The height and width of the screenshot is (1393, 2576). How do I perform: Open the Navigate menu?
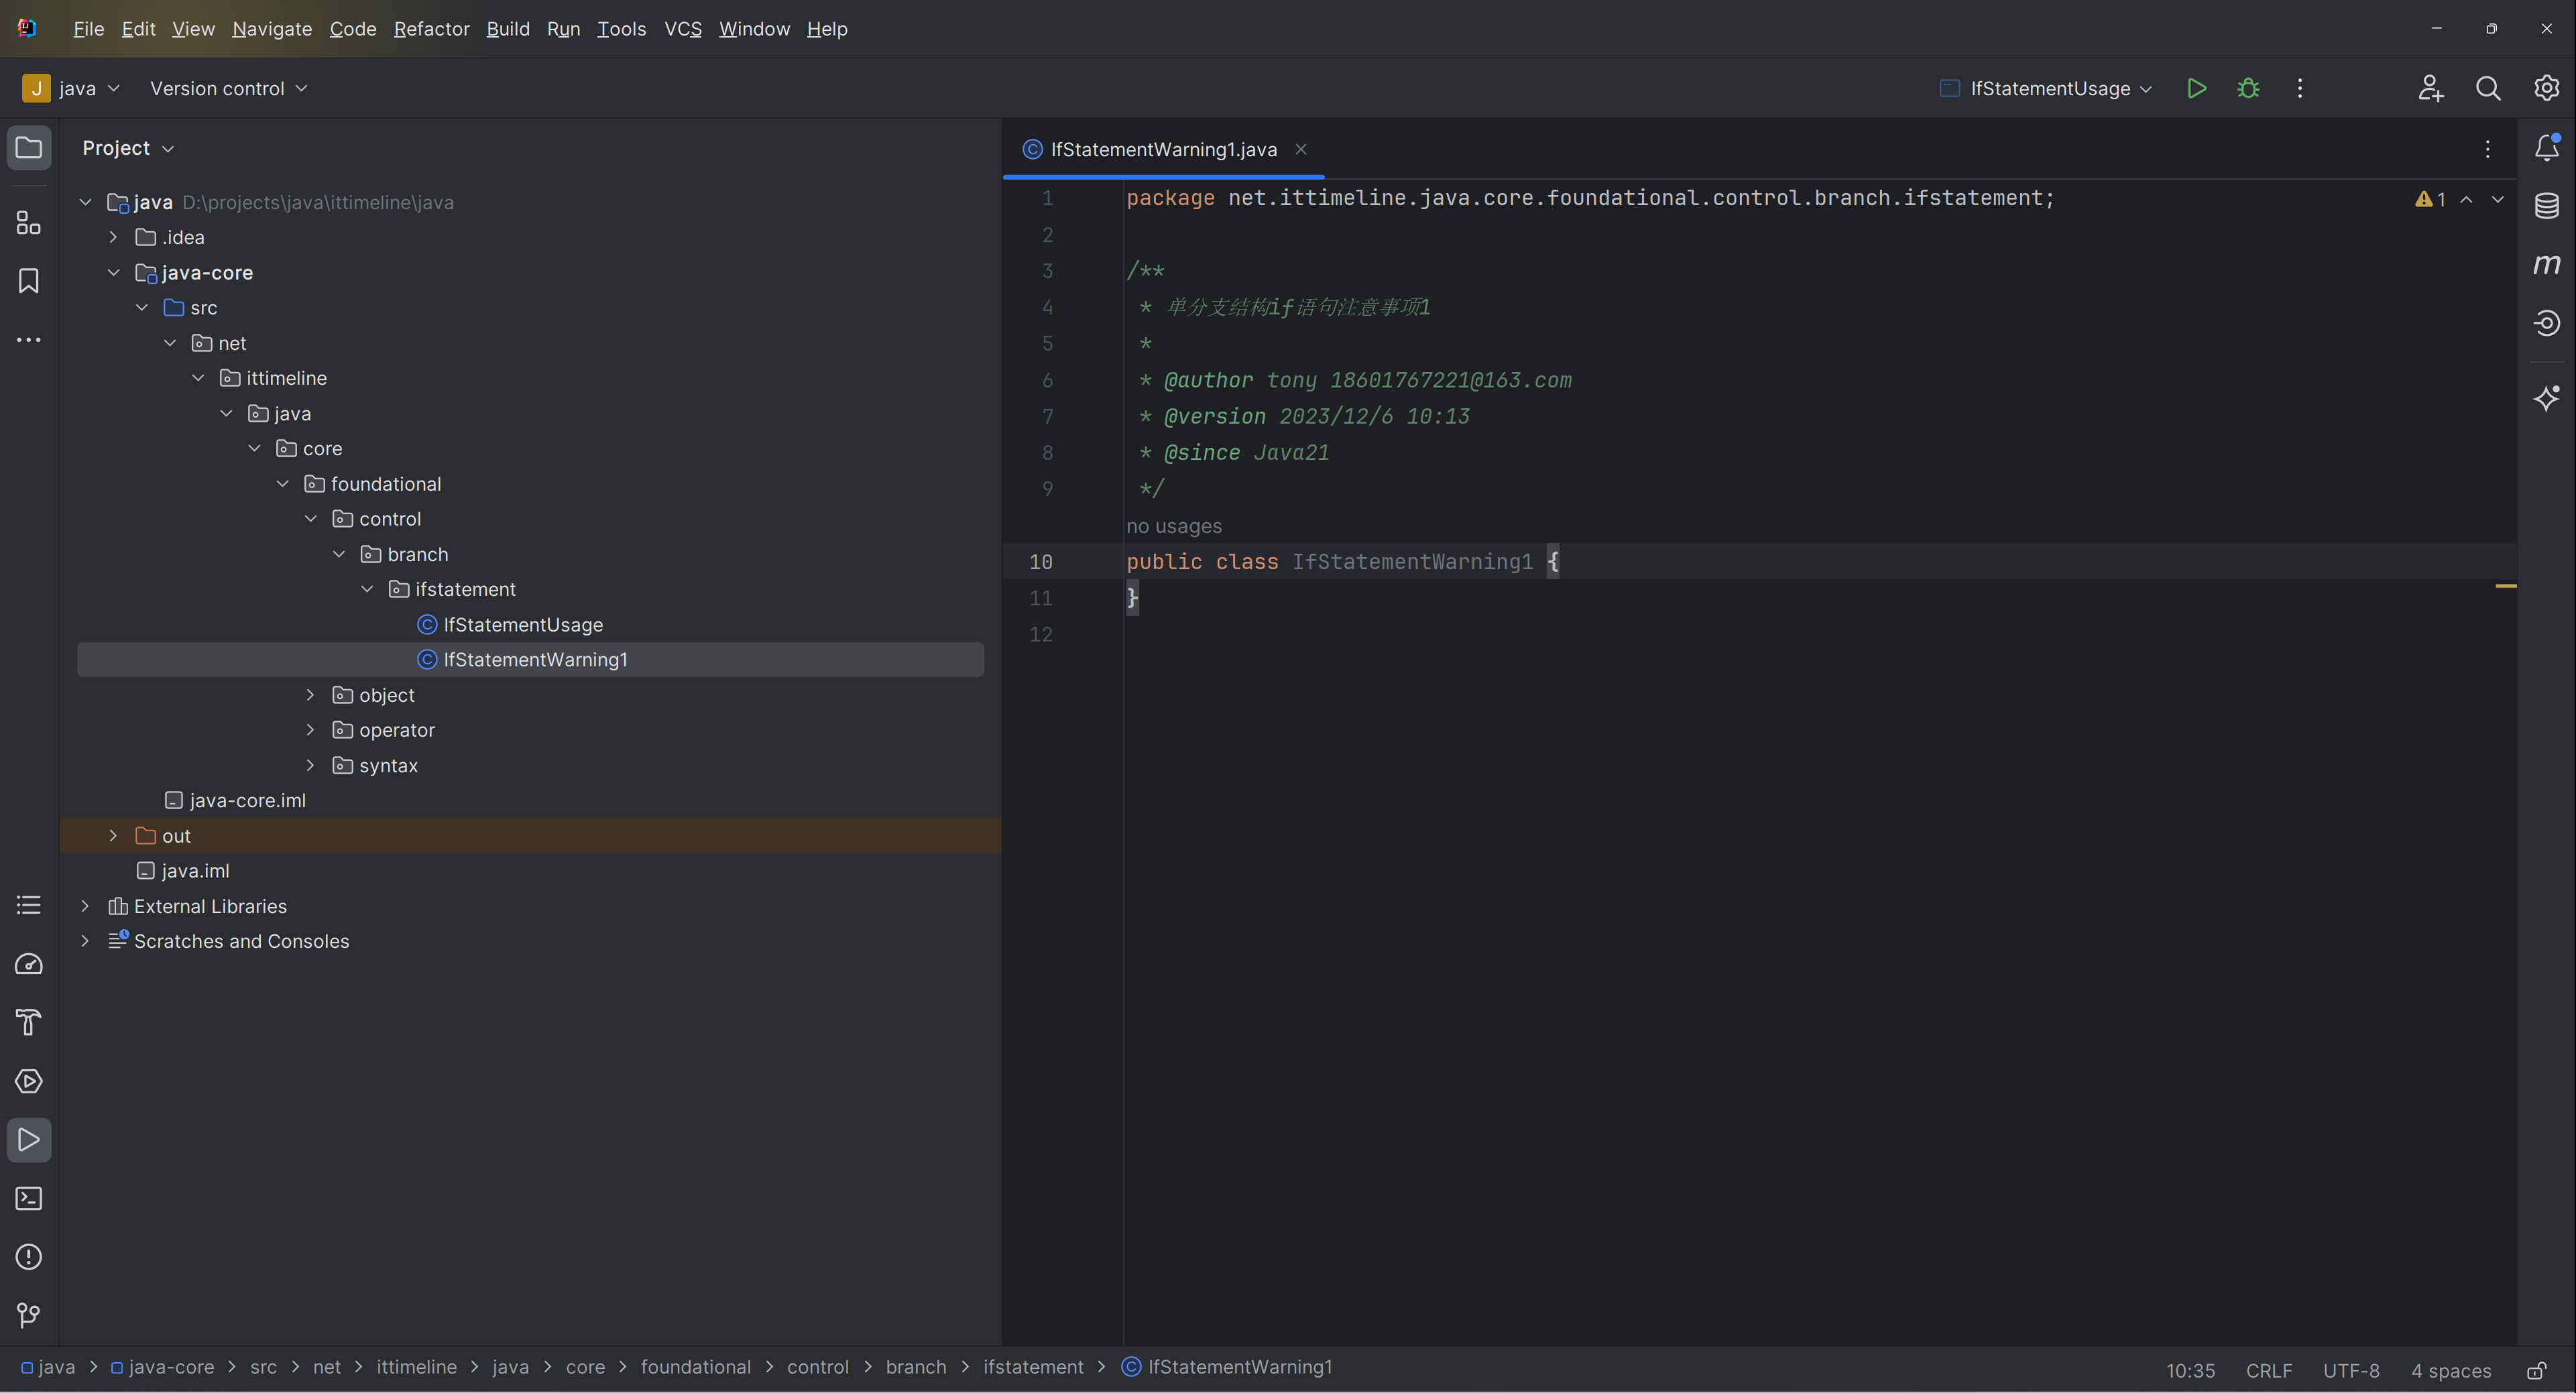pyautogui.click(x=272, y=29)
